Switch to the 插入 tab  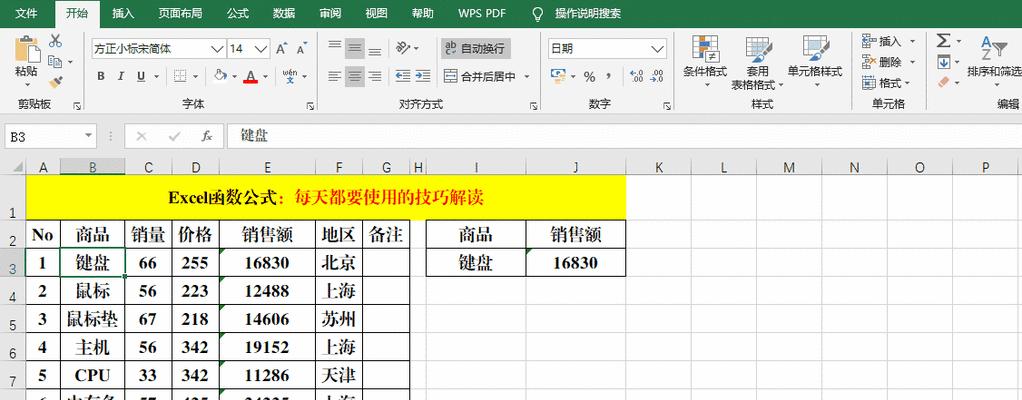(123, 13)
